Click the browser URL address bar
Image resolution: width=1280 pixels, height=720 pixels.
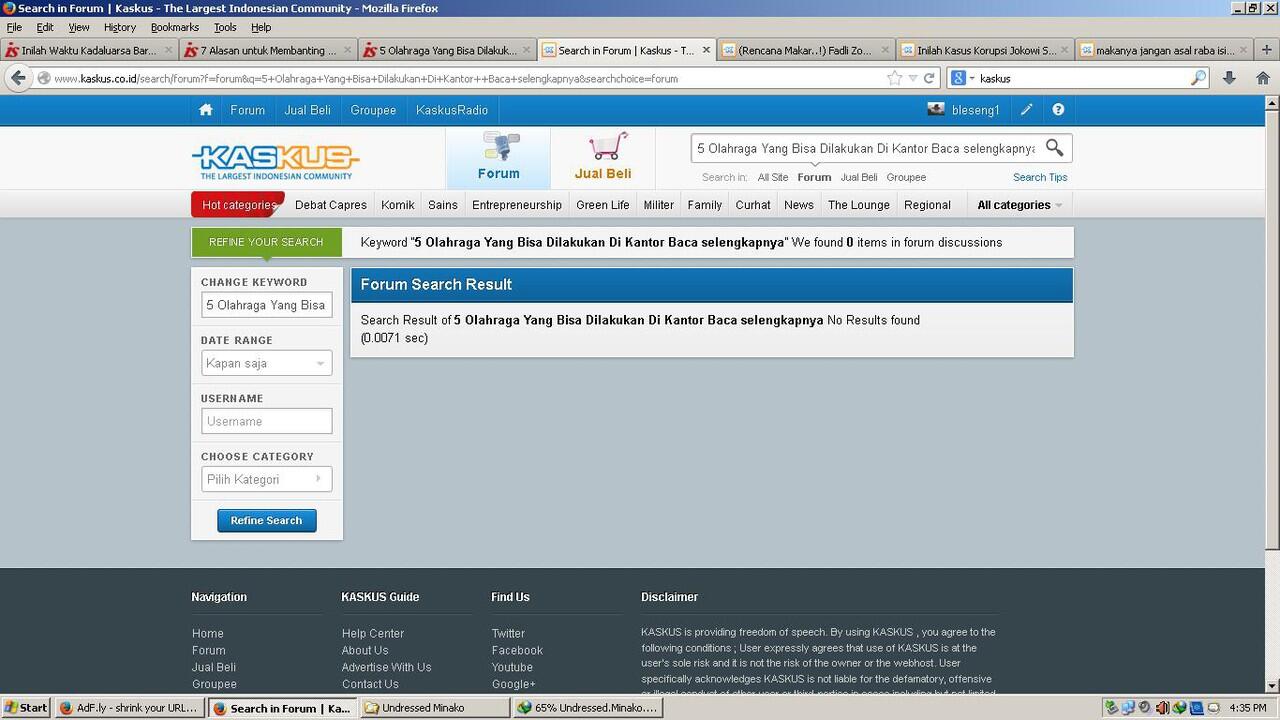tap(468, 78)
